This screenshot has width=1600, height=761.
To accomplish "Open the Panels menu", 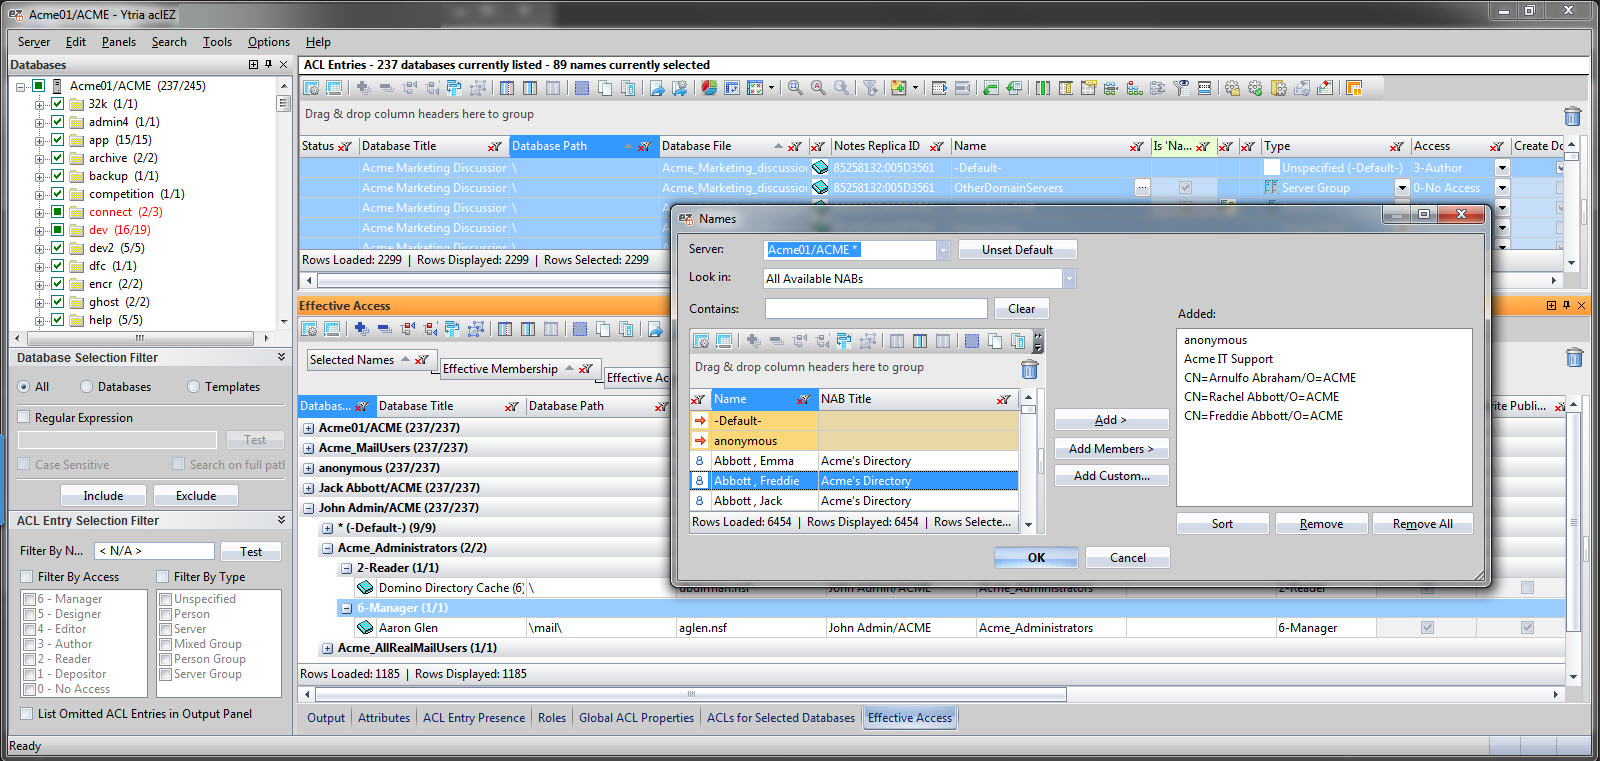I will [x=119, y=42].
